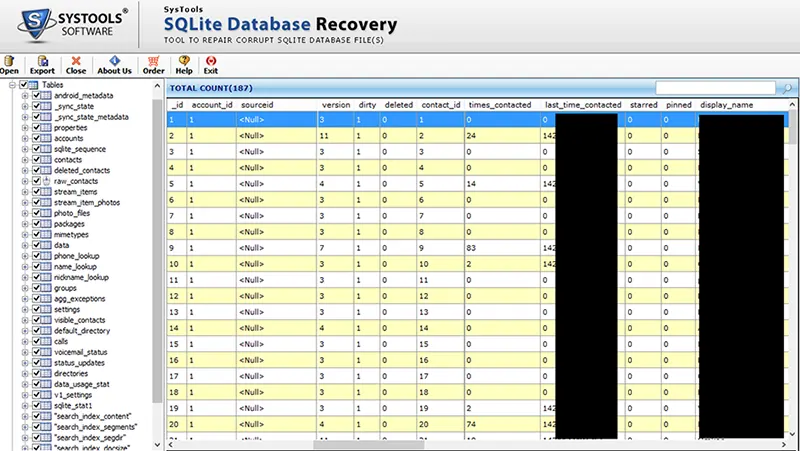Toggle the photo_files checkbox
Viewport: 800px width, 451px height.
pyautogui.click(x=36, y=213)
